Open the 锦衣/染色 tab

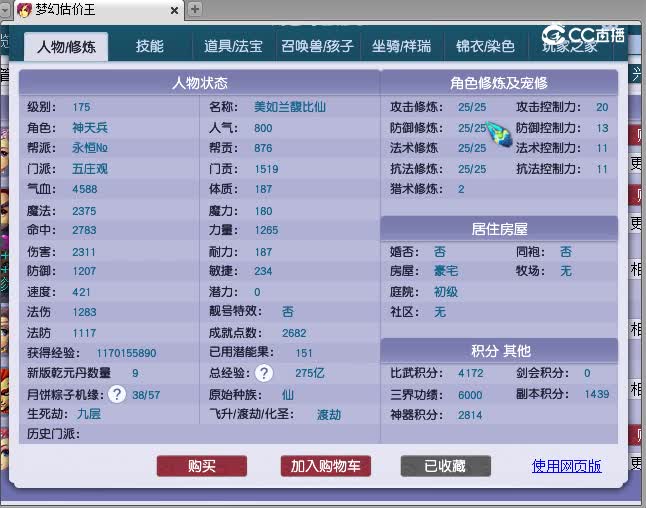pos(486,46)
